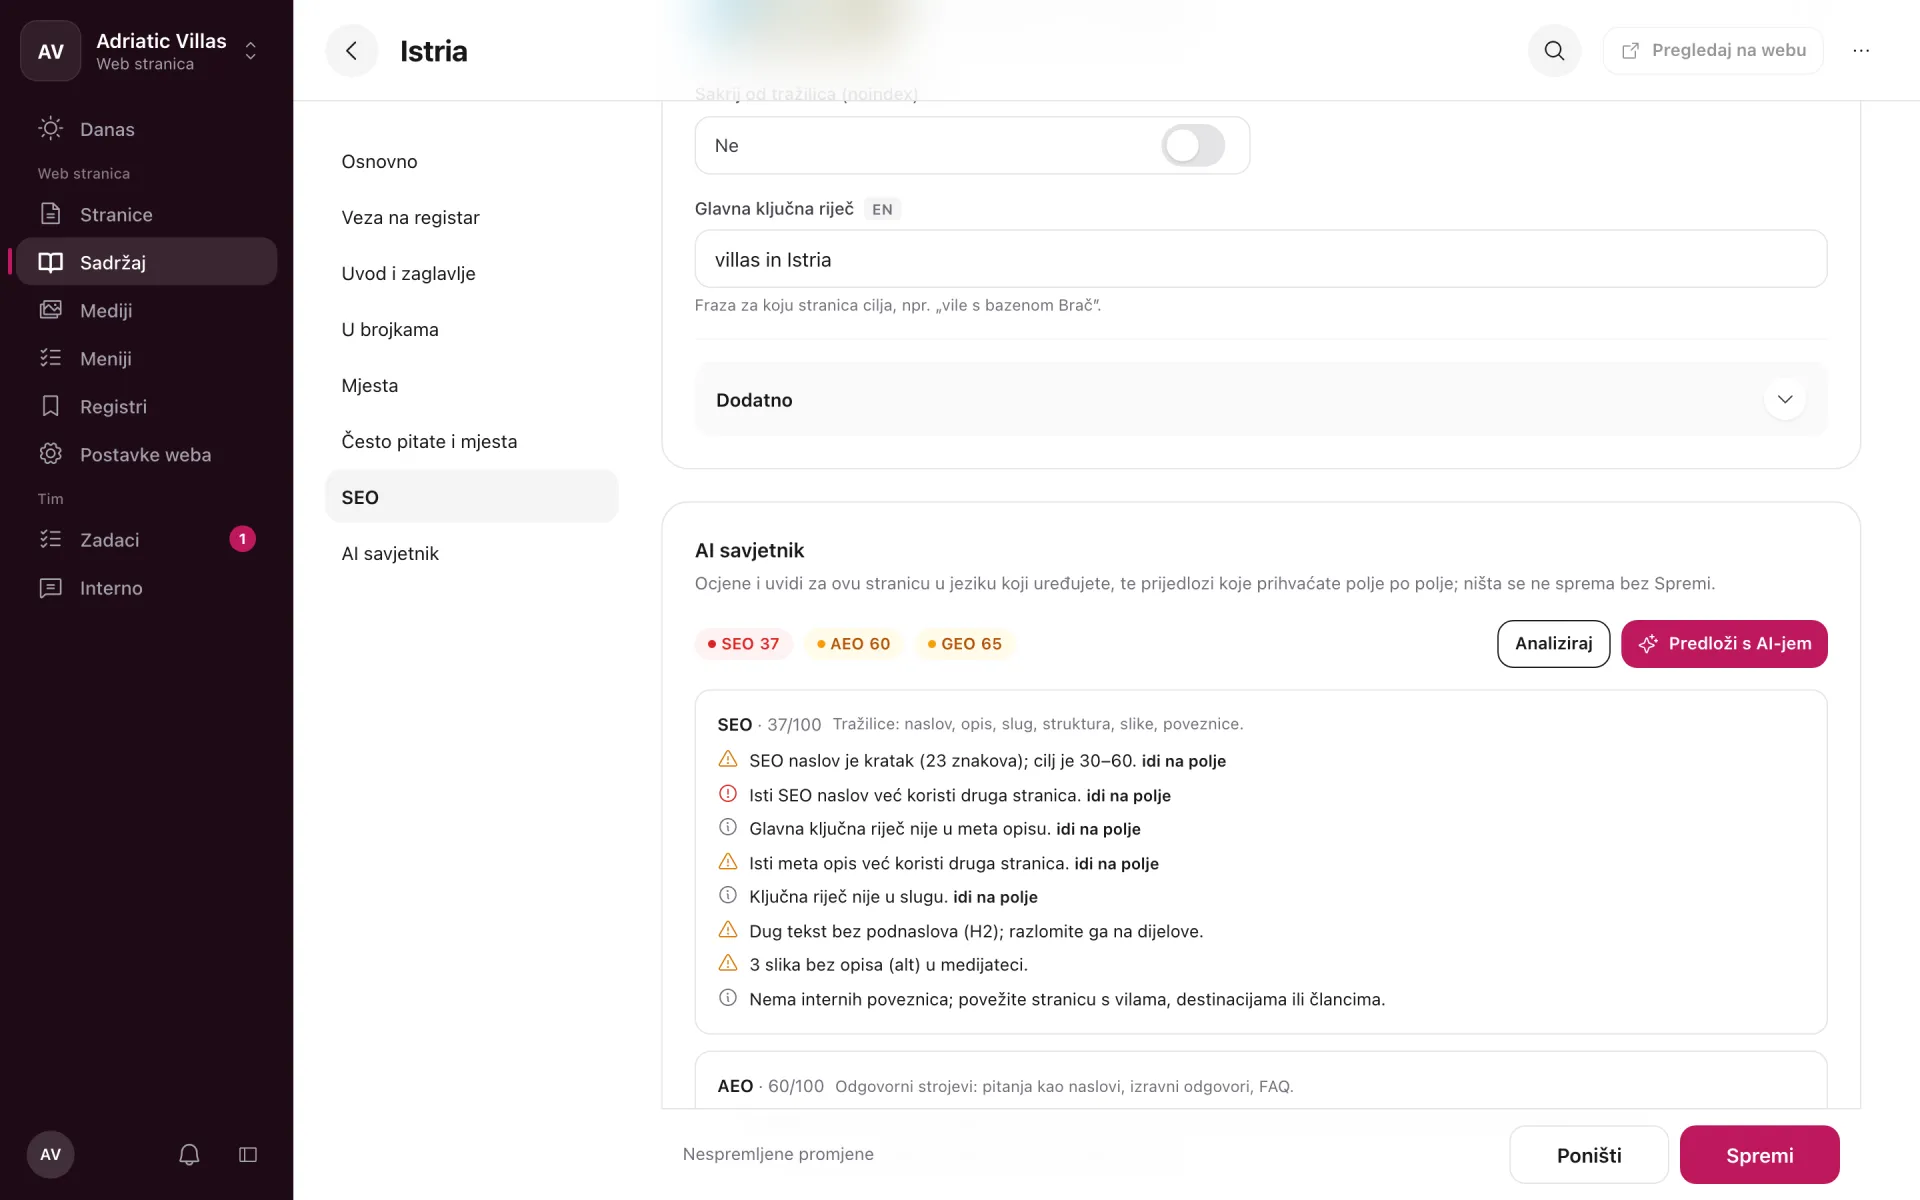Image resolution: width=1920 pixels, height=1200 pixels.
Task: Click the Spremi save button
Action: (1759, 1155)
